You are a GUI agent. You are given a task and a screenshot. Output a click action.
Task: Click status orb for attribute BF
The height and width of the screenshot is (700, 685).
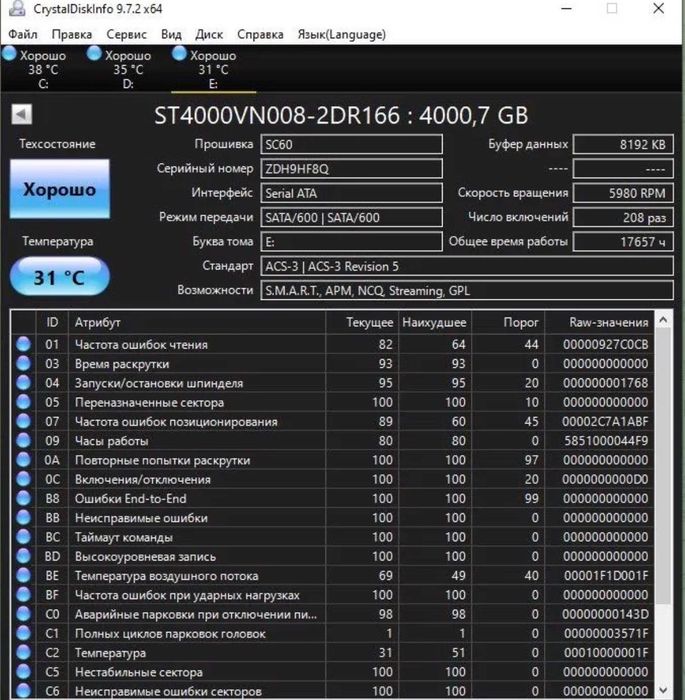coord(23,595)
